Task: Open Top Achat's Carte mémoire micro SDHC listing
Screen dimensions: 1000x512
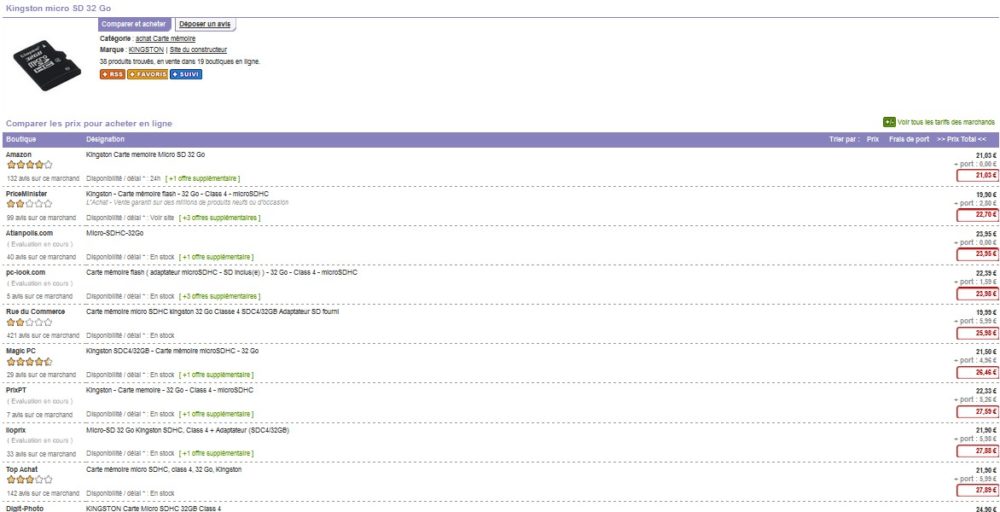Action: pos(164,469)
